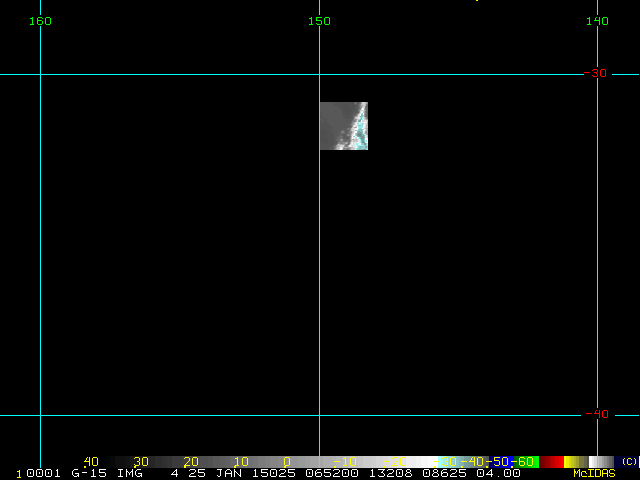The height and width of the screenshot is (480, 640).
Task: Click the McIDAS label in status line
Action: tap(594, 473)
